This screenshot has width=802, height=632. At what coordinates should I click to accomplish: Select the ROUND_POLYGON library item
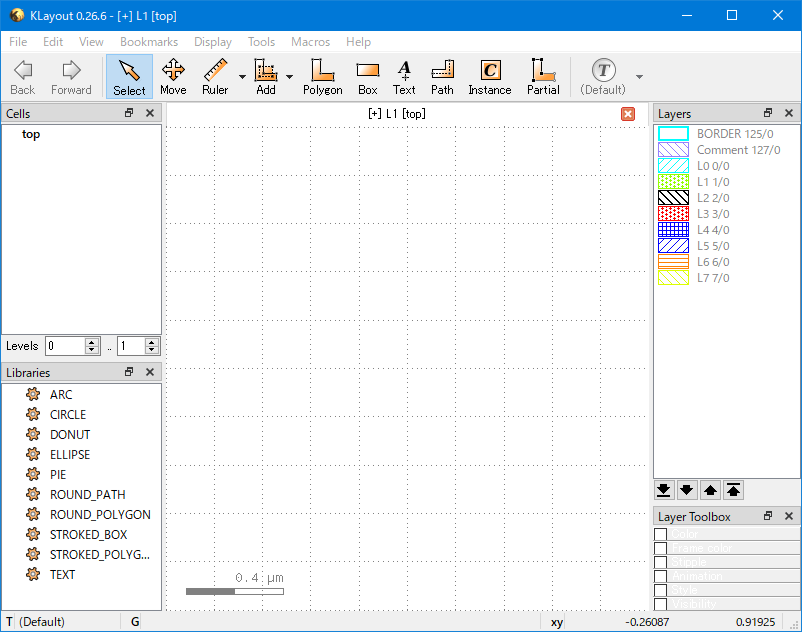coord(100,514)
